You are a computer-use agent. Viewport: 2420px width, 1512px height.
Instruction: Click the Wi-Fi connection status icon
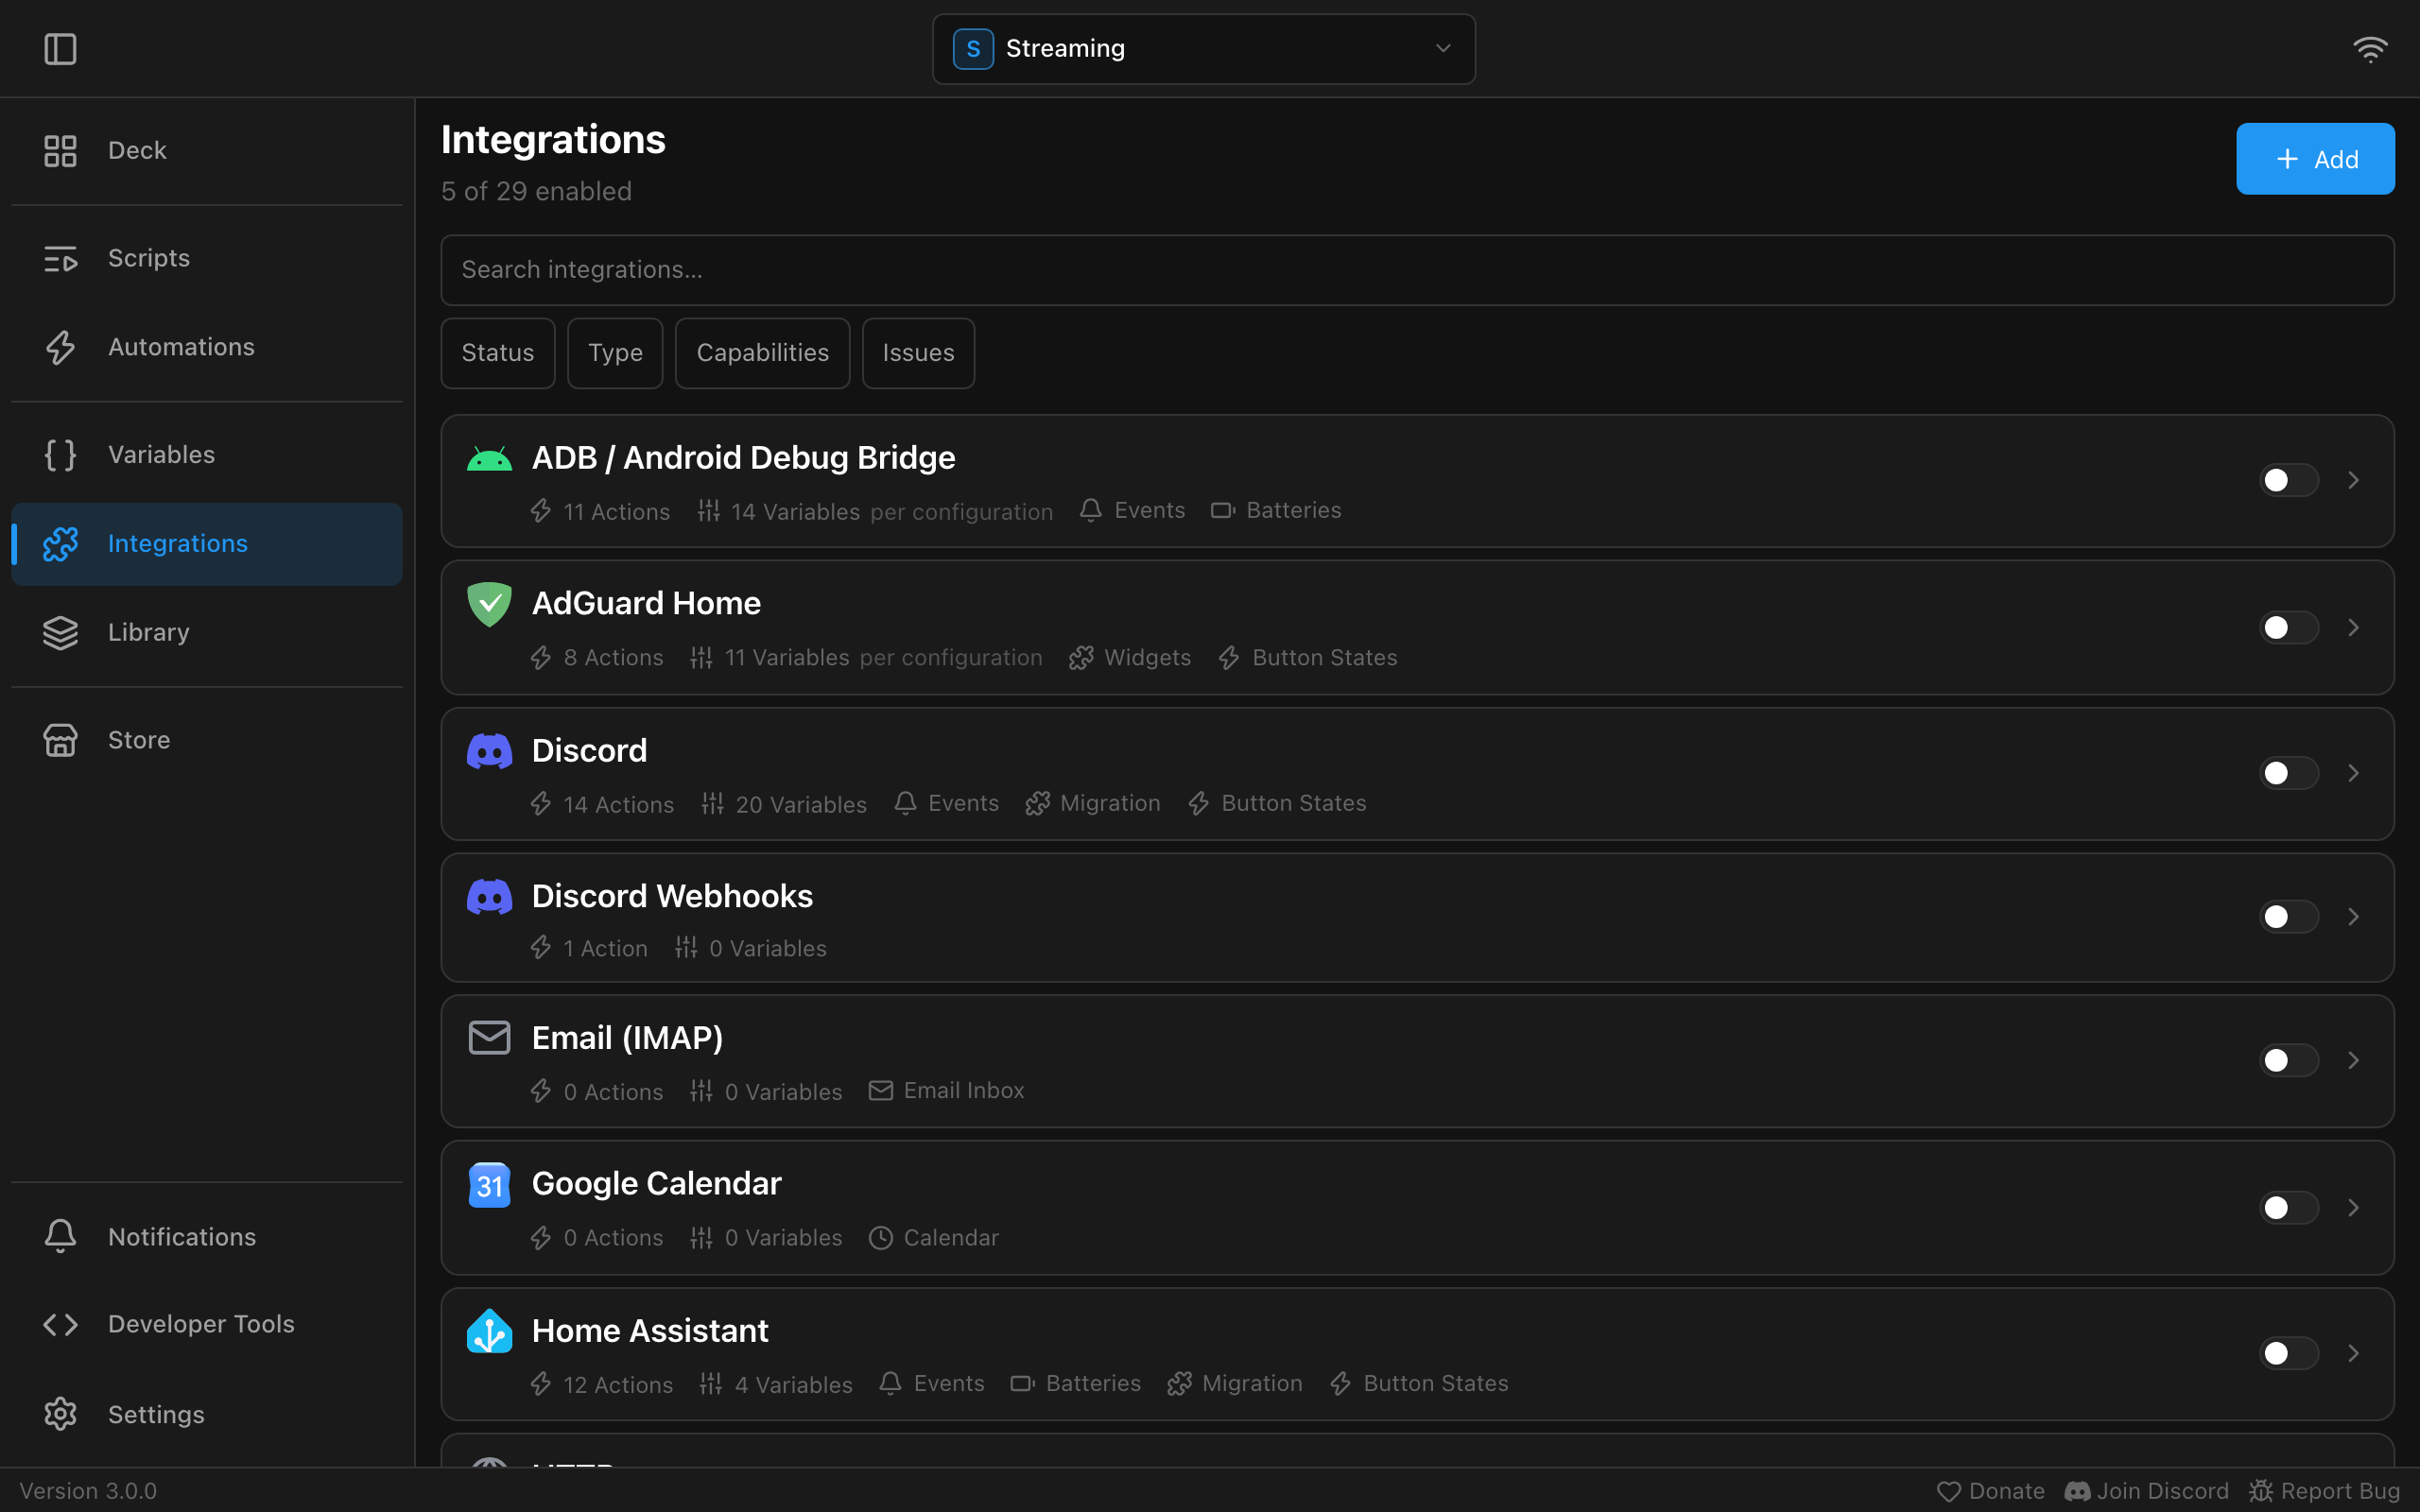click(2370, 49)
